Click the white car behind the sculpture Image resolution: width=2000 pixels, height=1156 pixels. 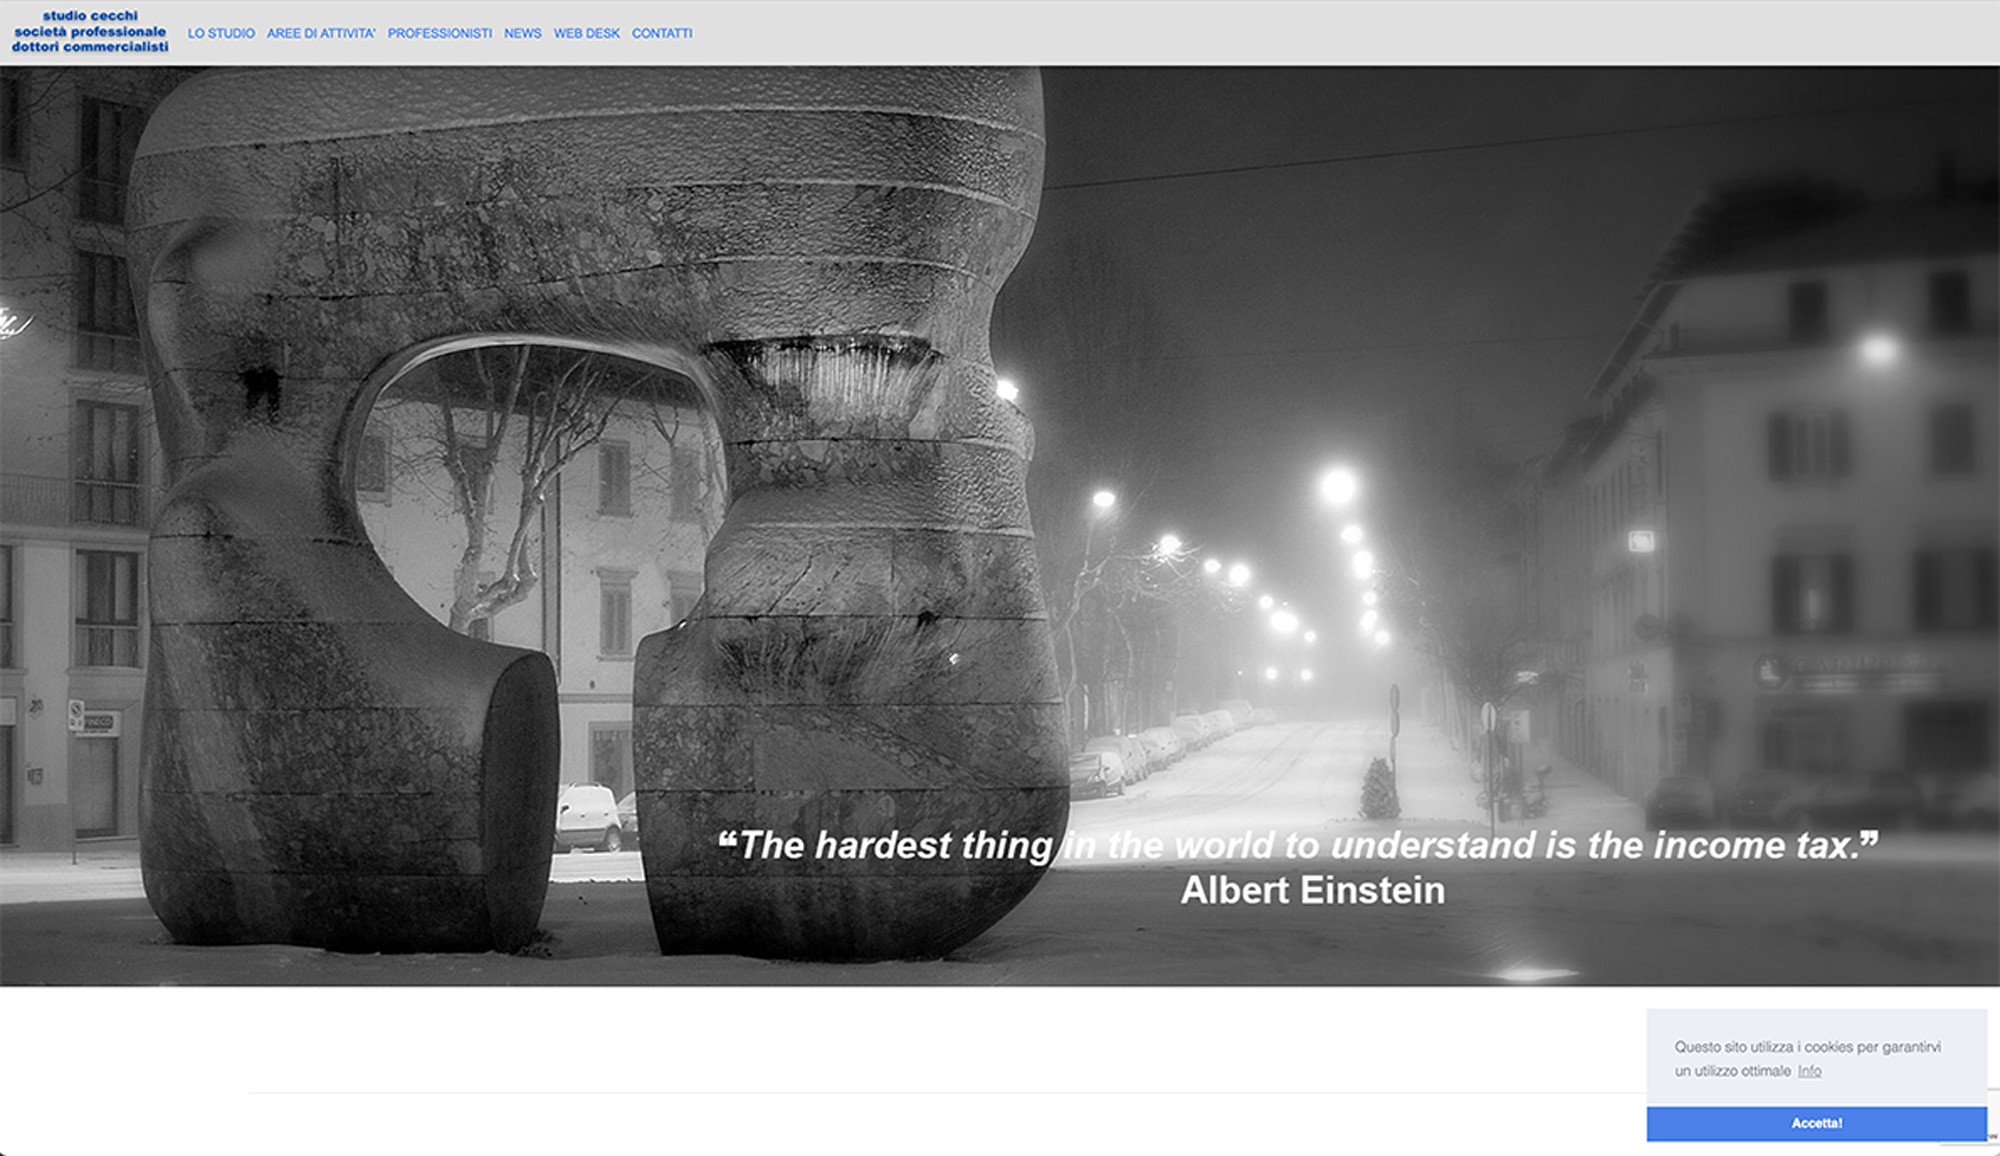coord(588,817)
